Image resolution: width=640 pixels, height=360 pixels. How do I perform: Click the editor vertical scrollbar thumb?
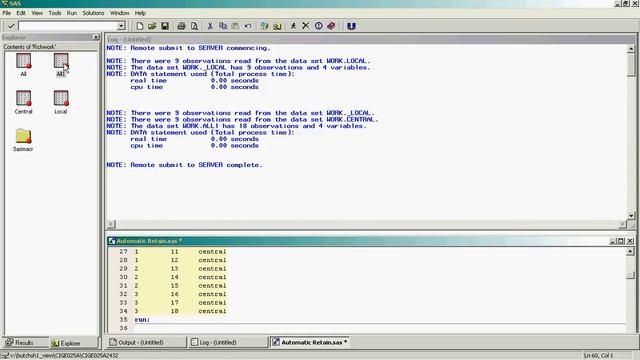click(x=630, y=276)
